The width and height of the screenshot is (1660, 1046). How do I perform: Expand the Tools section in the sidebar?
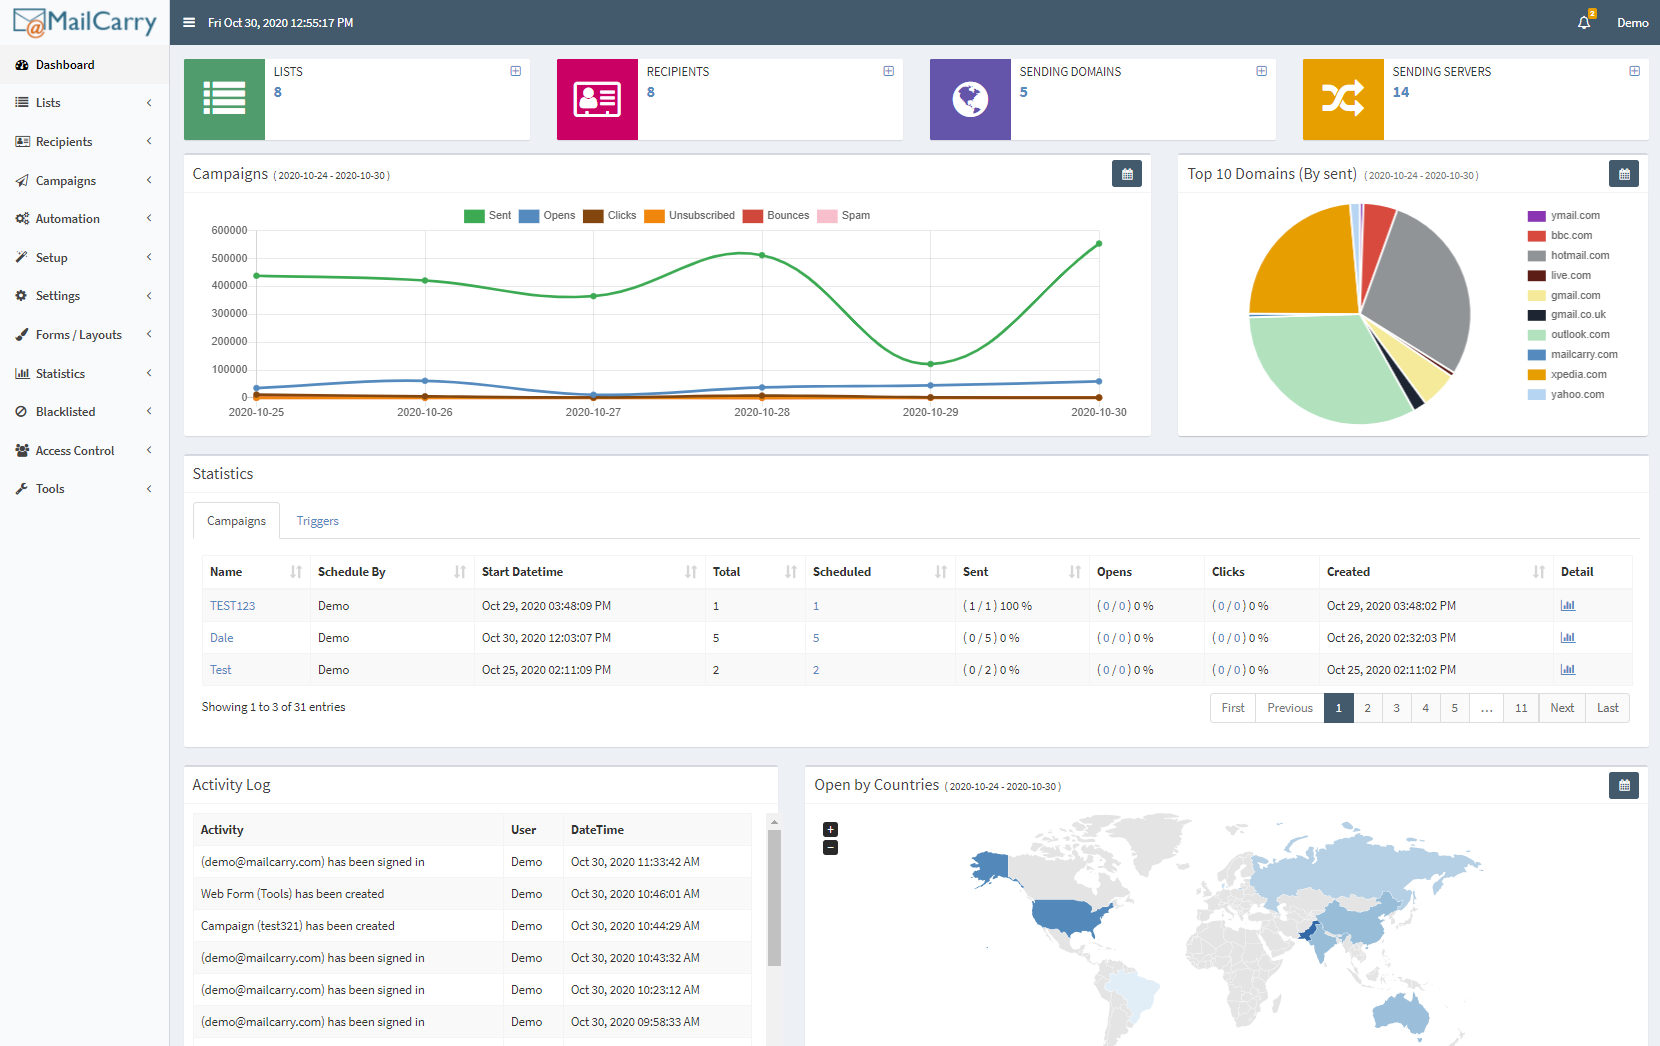coord(48,488)
